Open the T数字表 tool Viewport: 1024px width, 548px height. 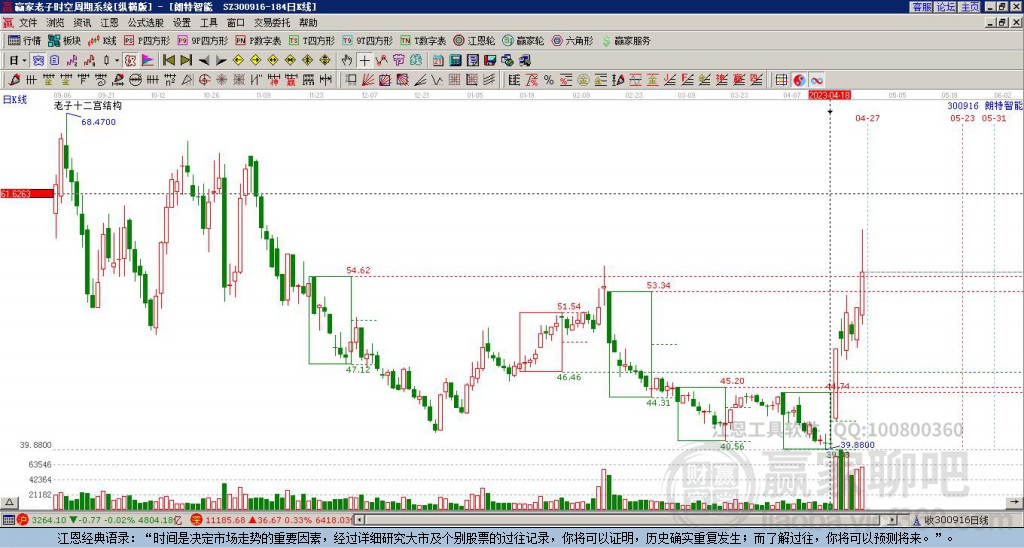[423, 40]
